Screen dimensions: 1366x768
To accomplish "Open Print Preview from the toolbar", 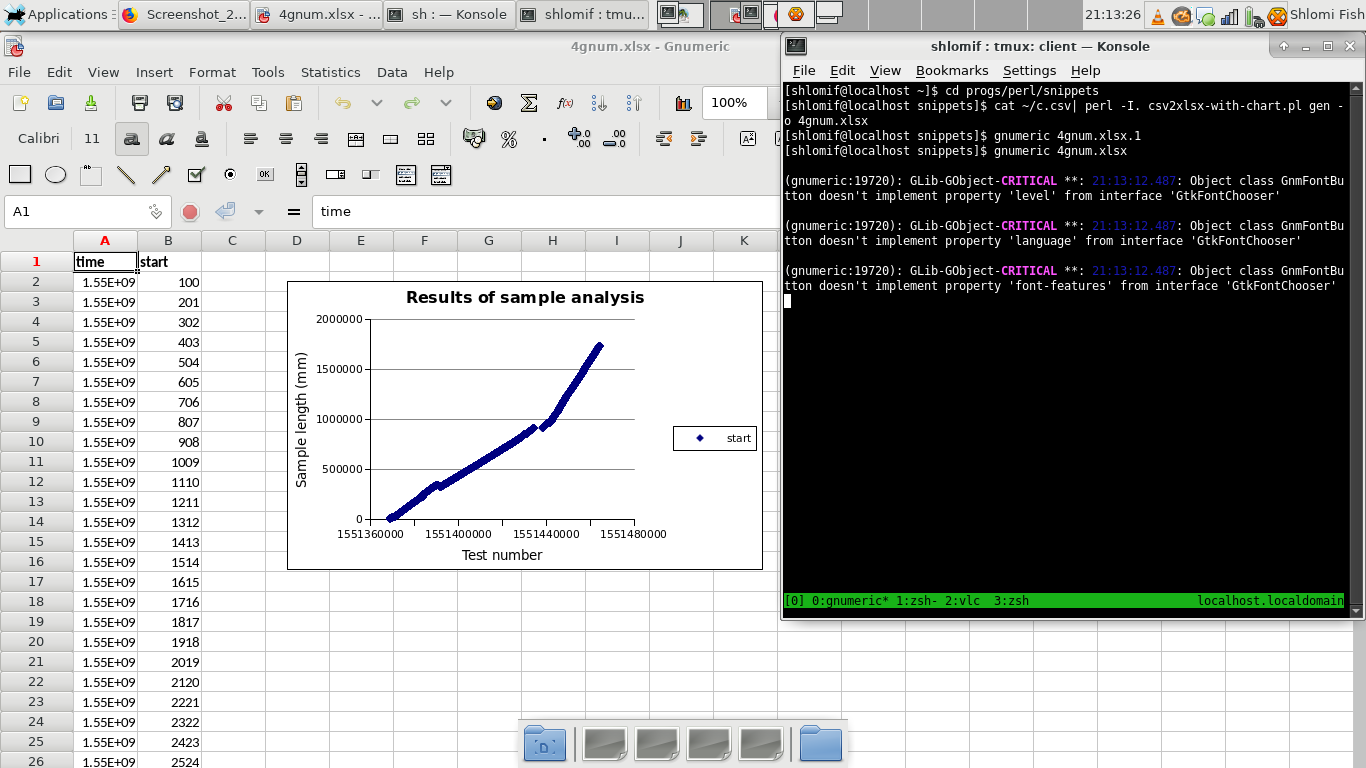I will coord(175,103).
